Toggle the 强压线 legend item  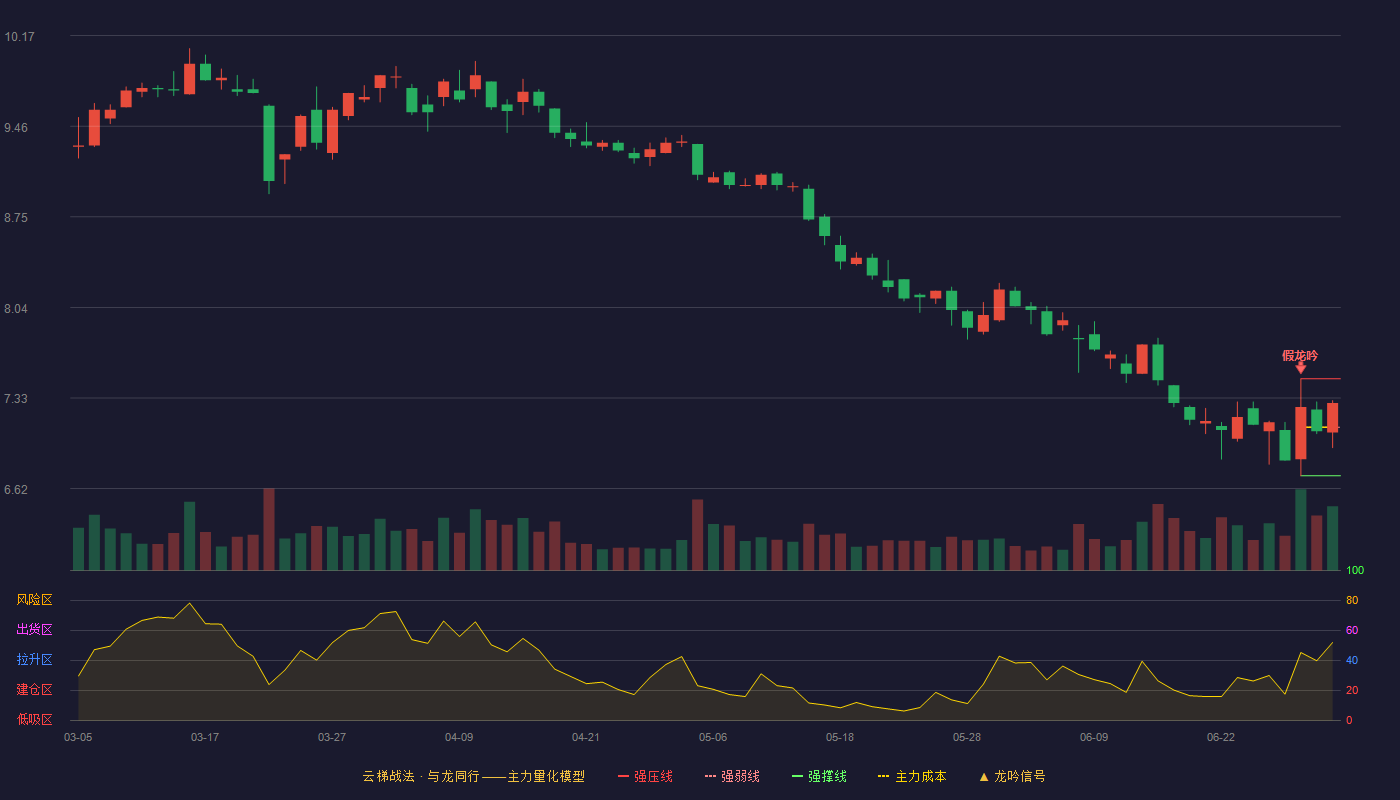(645, 776)
